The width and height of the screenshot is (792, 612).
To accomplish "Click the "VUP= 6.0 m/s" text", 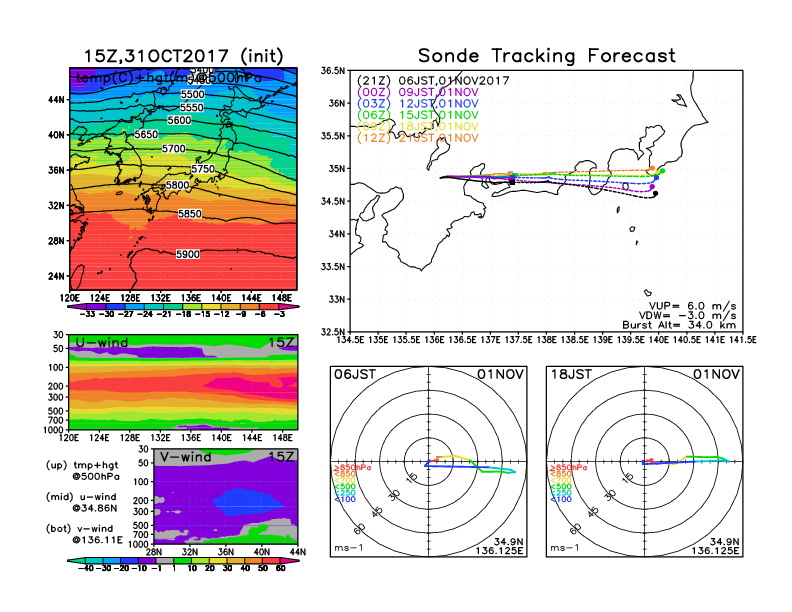I will (x=692, y=306).
